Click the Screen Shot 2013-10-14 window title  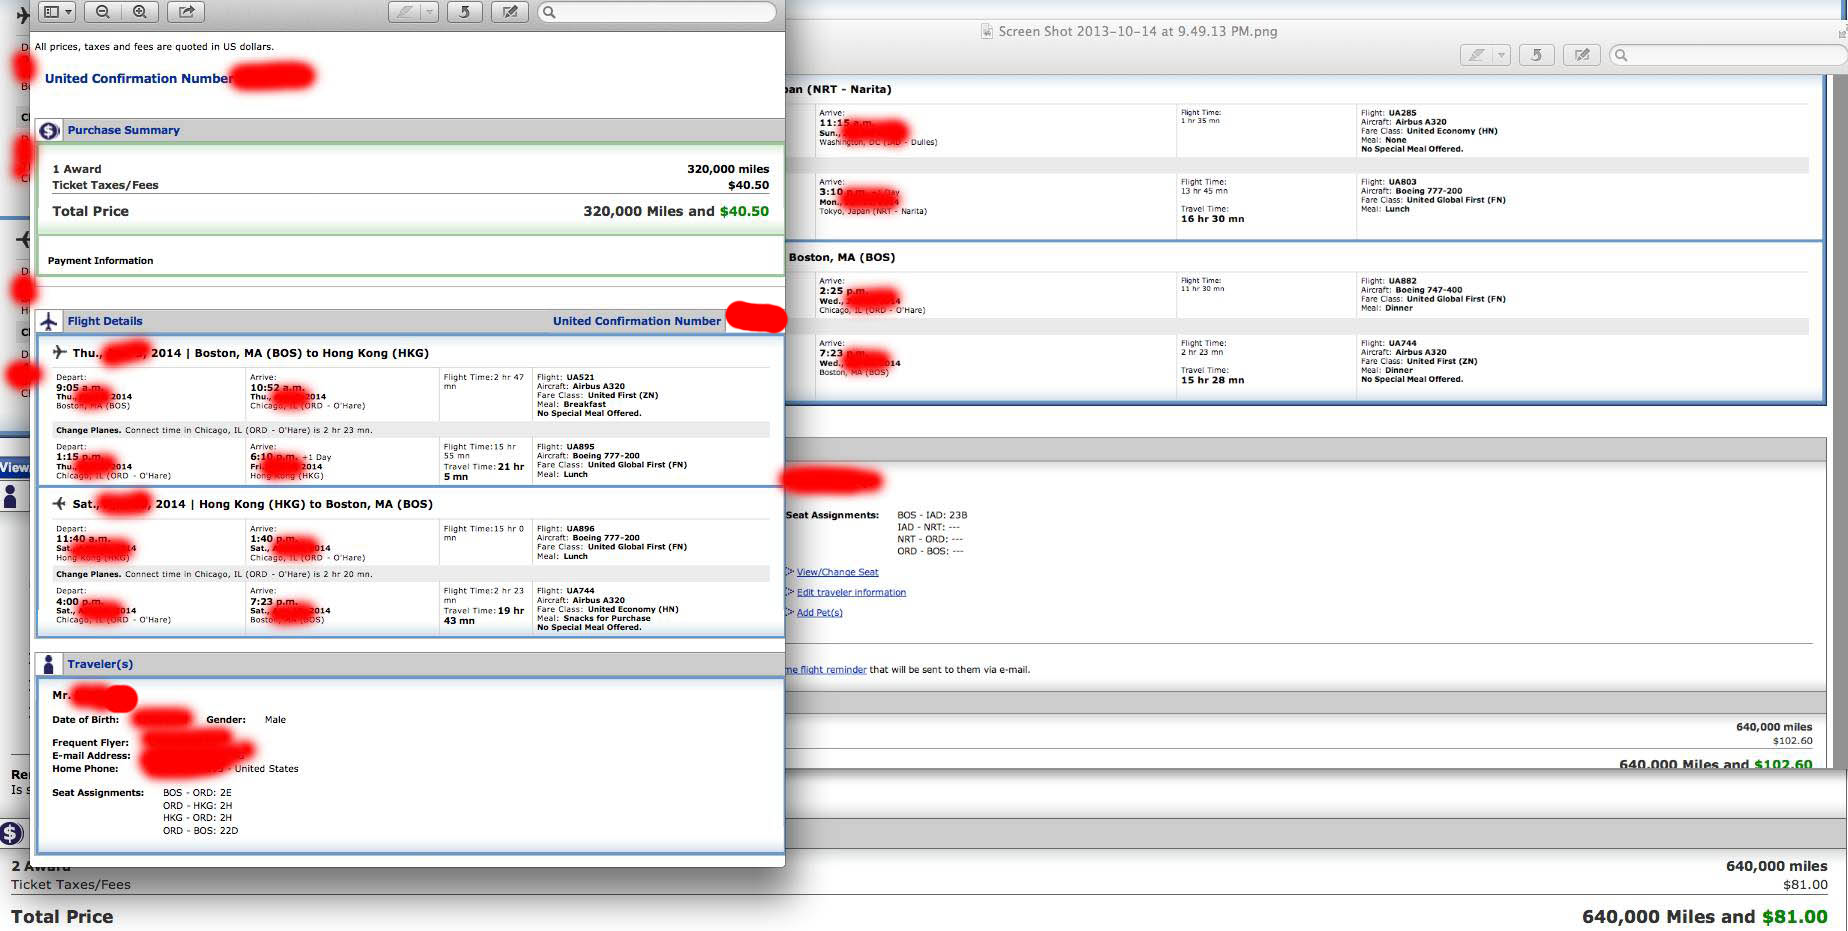[1138, 31]
